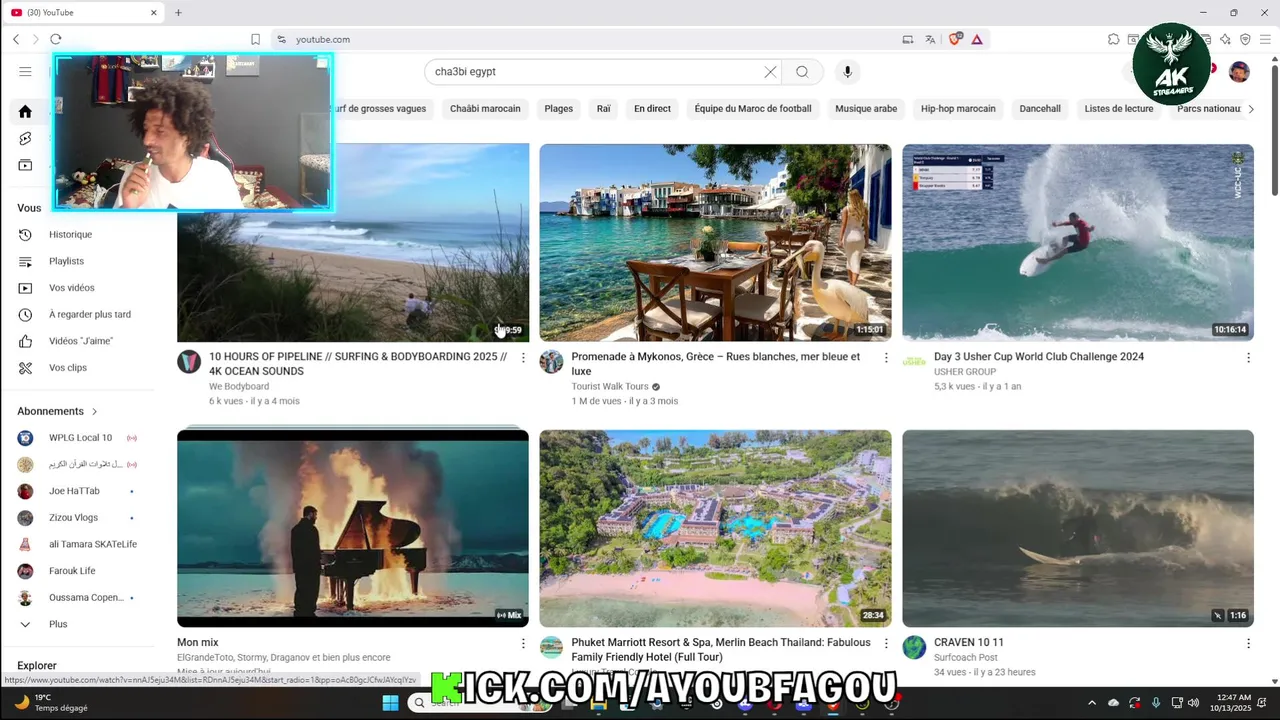Select the Musique arabe filter chip
Viewport: 1280px width, 720px height.
pyautogui.click(x=866, y=108)
